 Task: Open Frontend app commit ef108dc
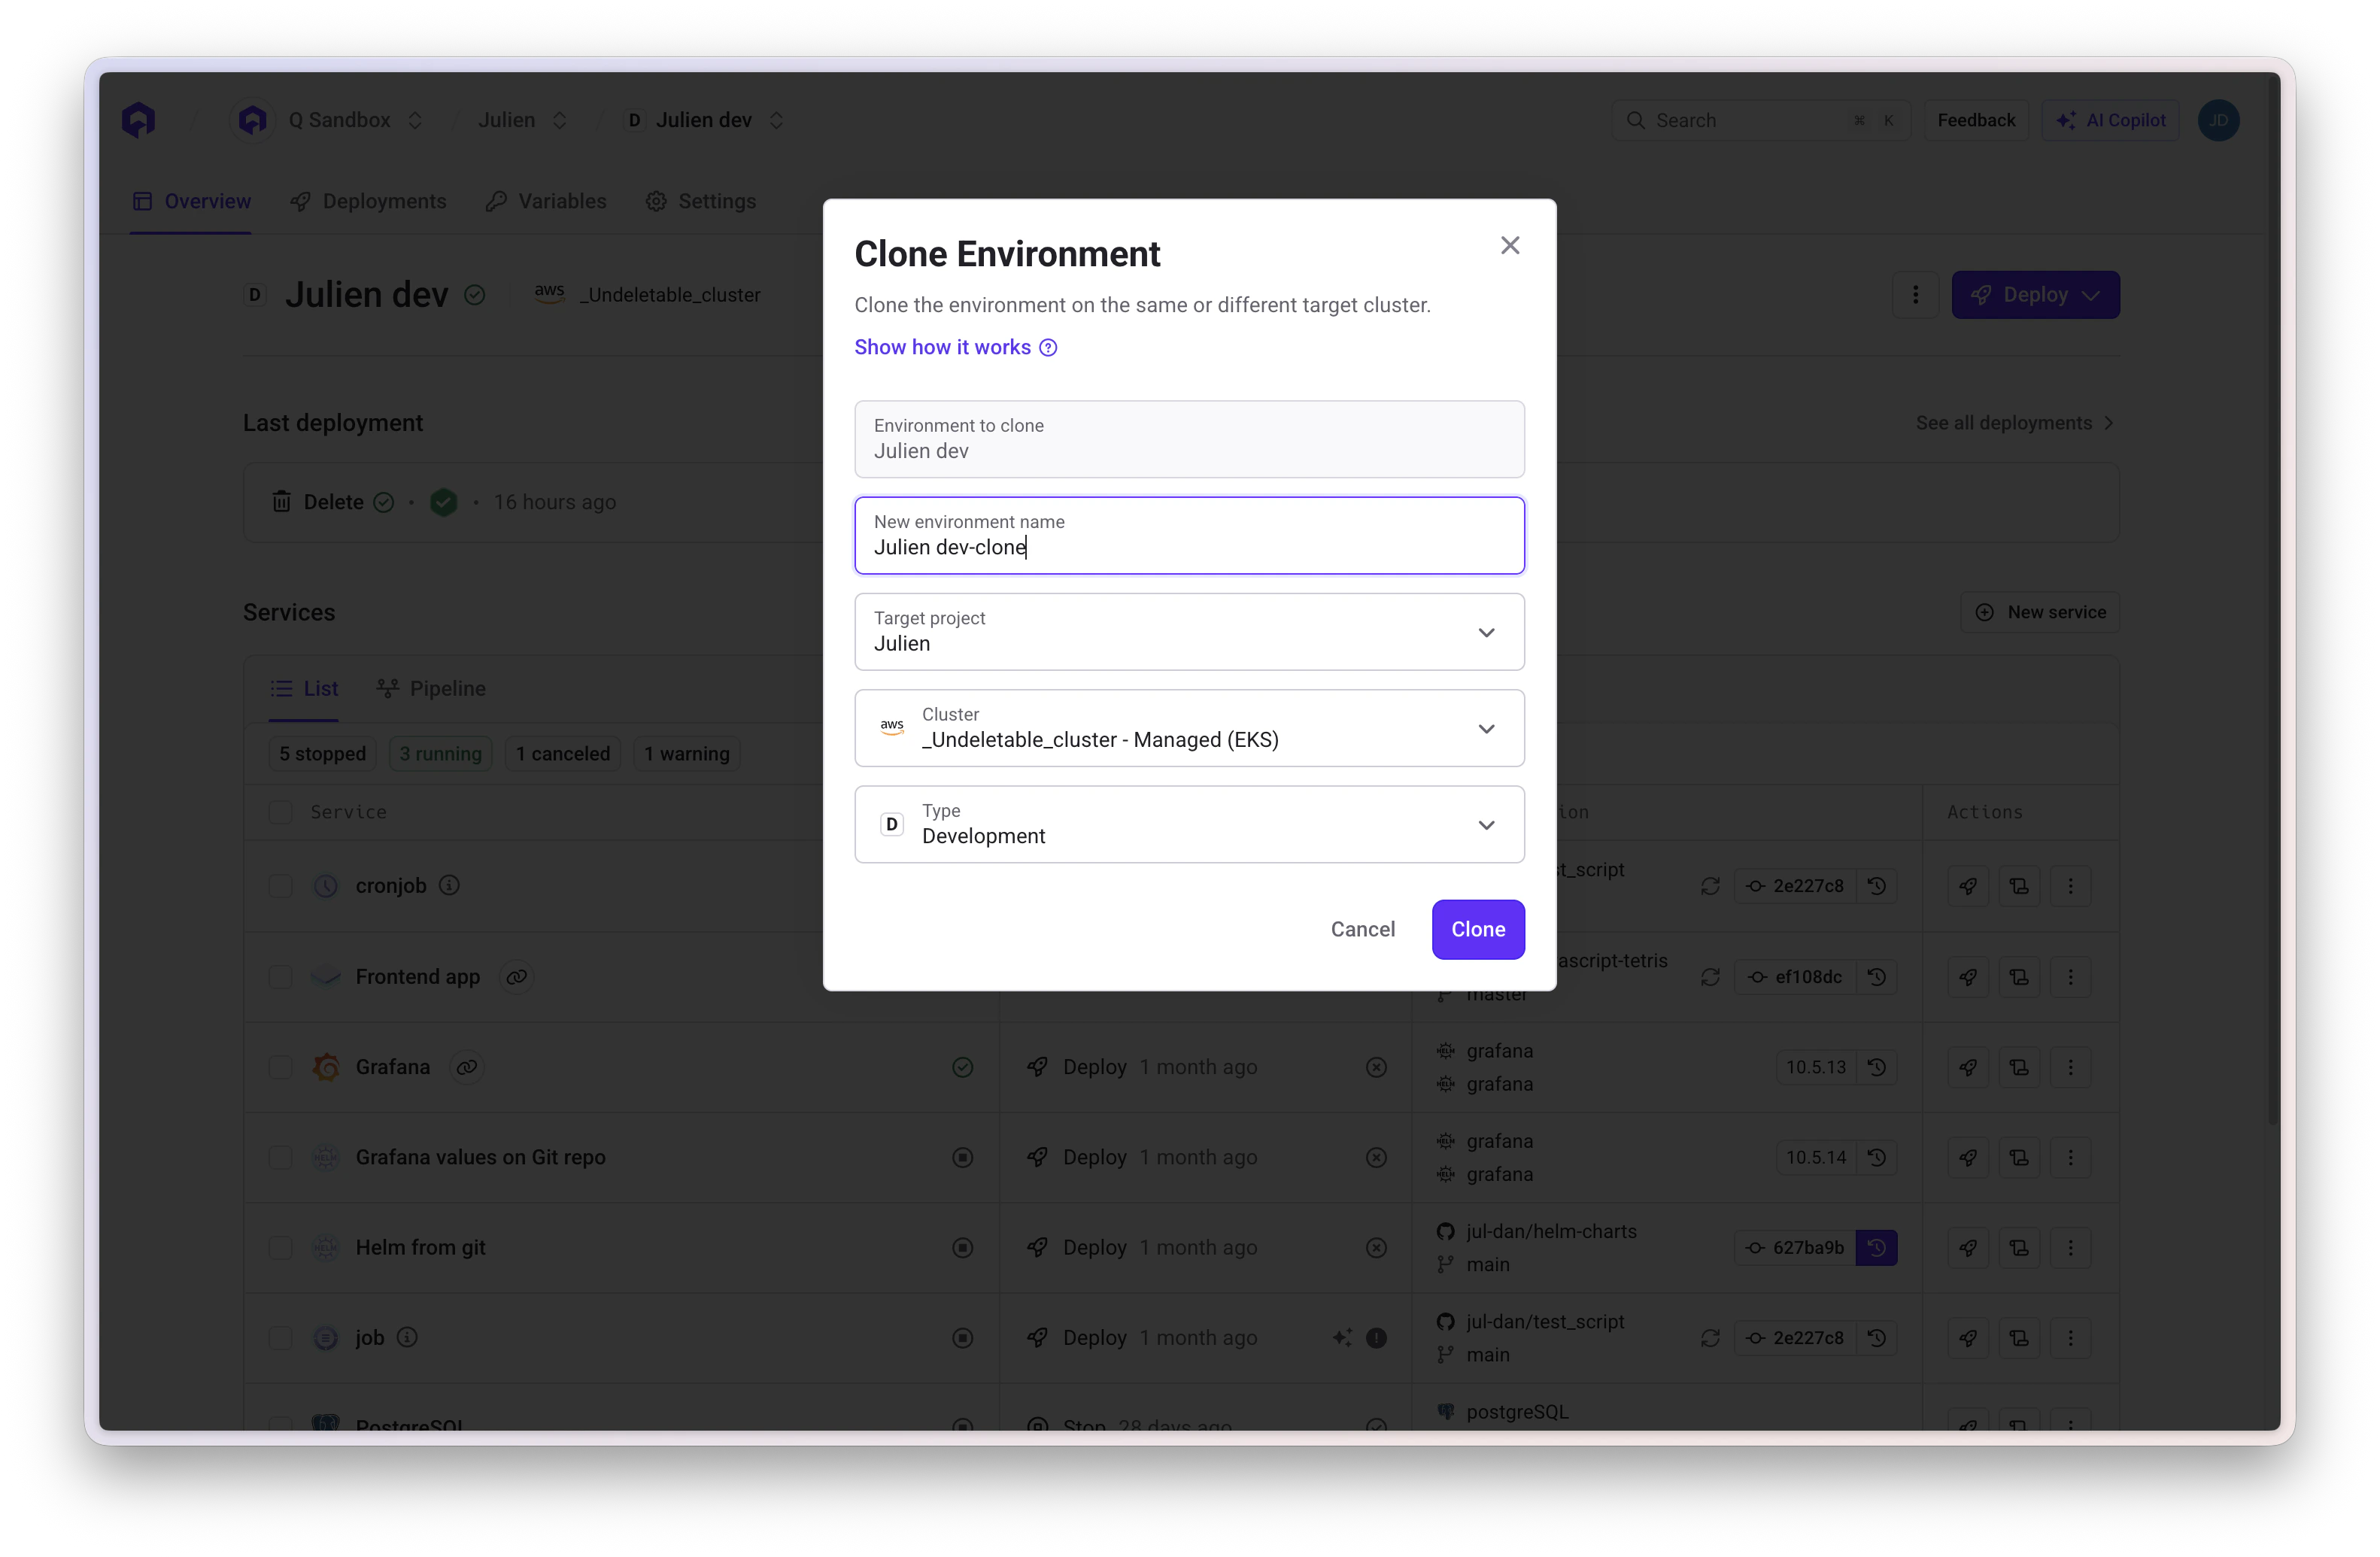1796,977
